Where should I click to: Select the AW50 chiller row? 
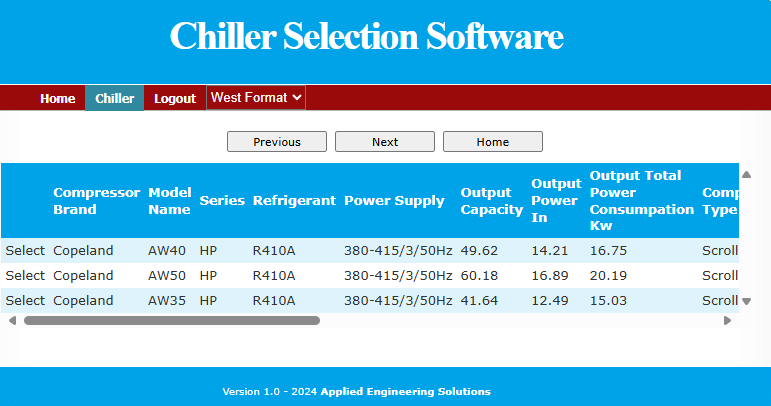25,276
